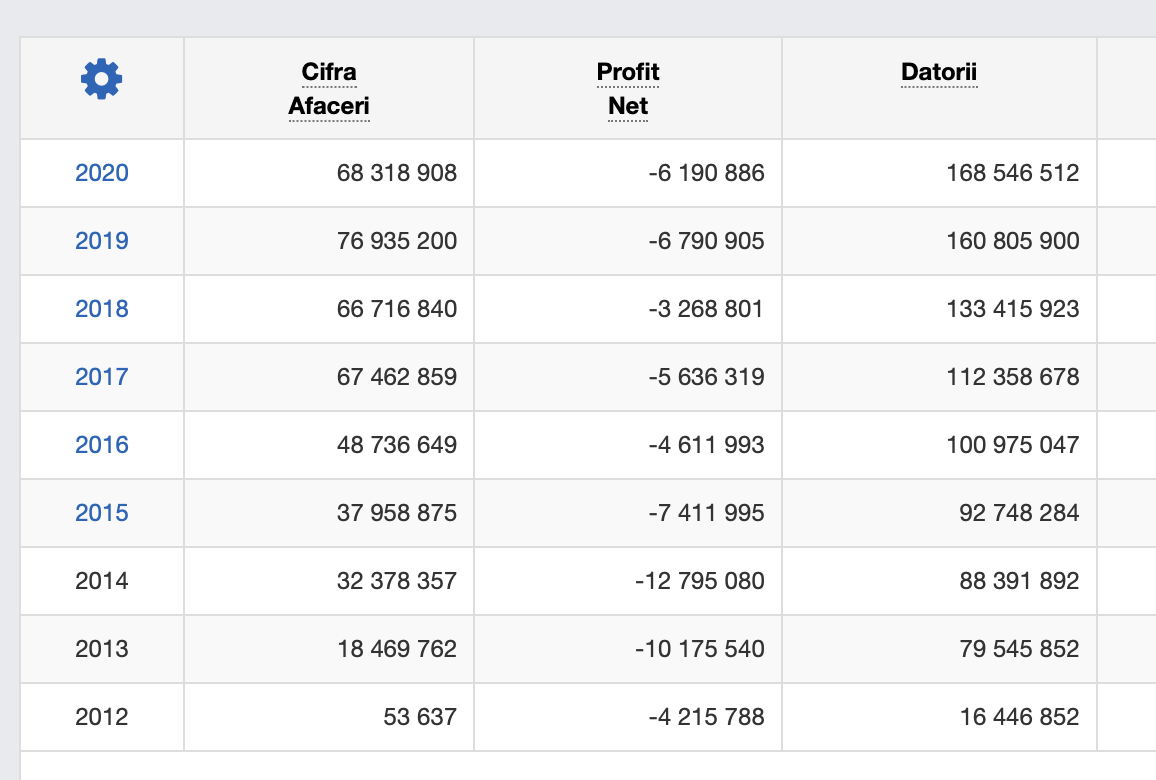Click debt value 79 545 852
This screenshot has width=1156, height=780.
1019,649
